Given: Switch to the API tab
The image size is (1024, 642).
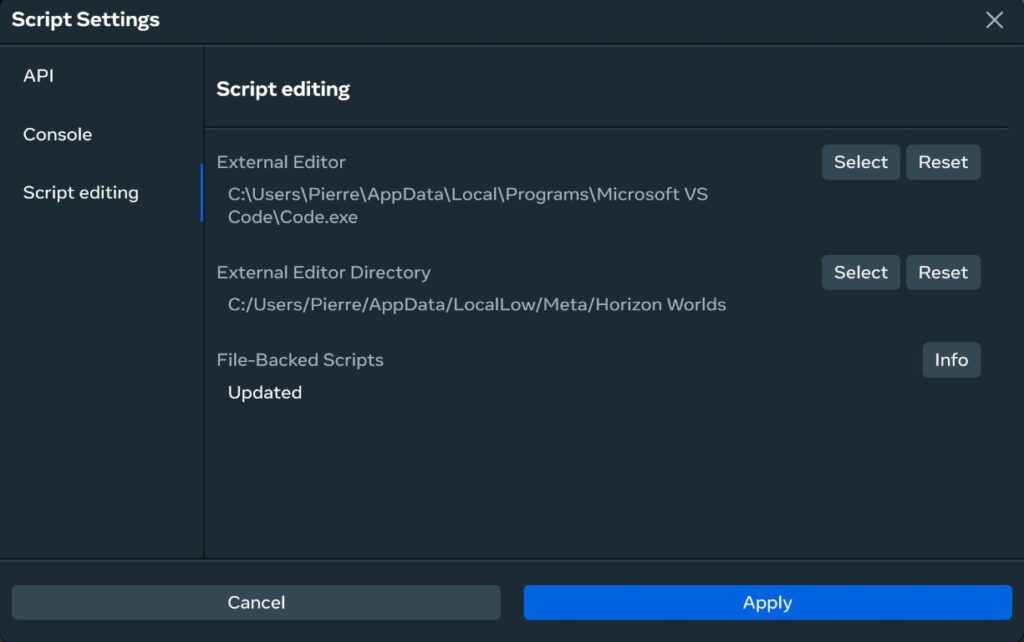Looking at the screenshot, I should (x=40, y=75).
